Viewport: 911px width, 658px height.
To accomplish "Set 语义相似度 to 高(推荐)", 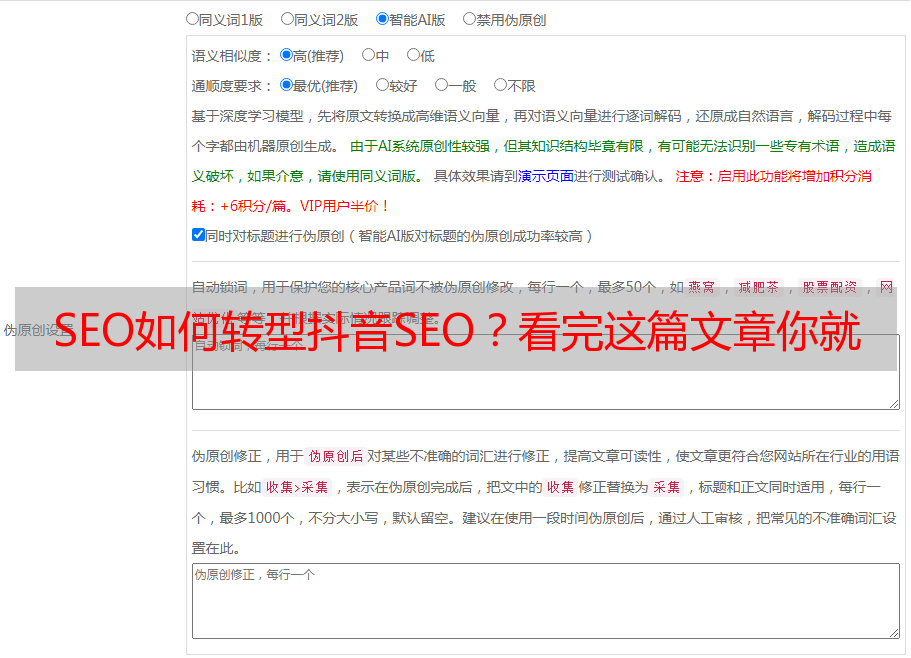I will pos(286,55).
